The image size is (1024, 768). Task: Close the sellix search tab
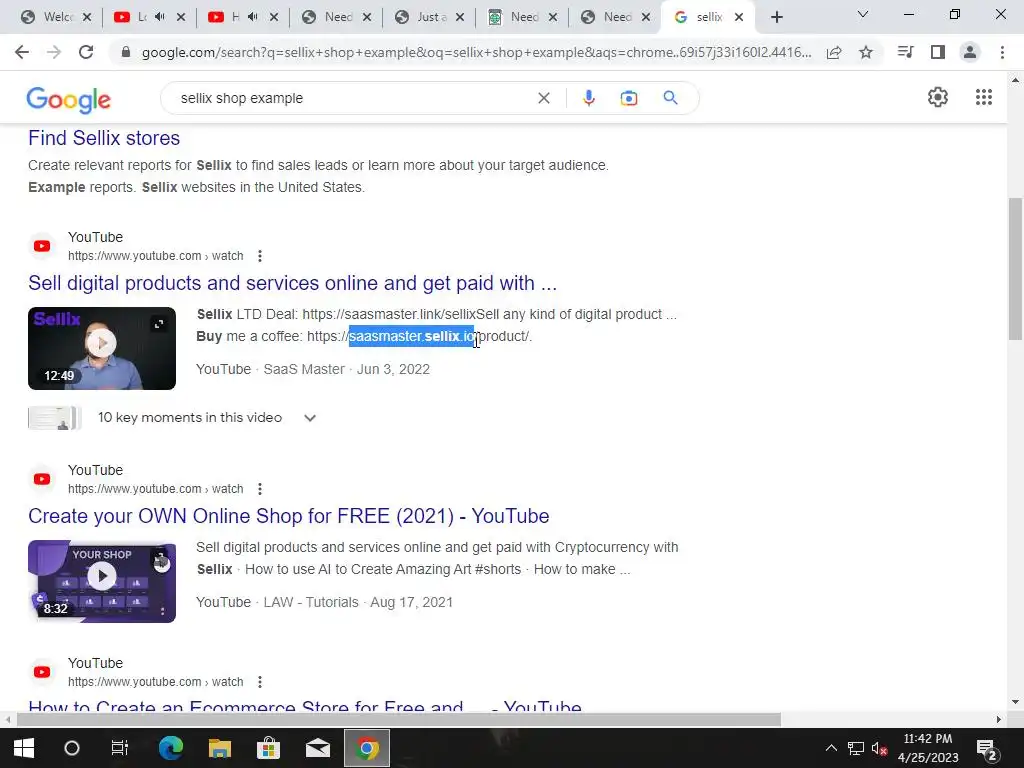click(x=739, y=17)
